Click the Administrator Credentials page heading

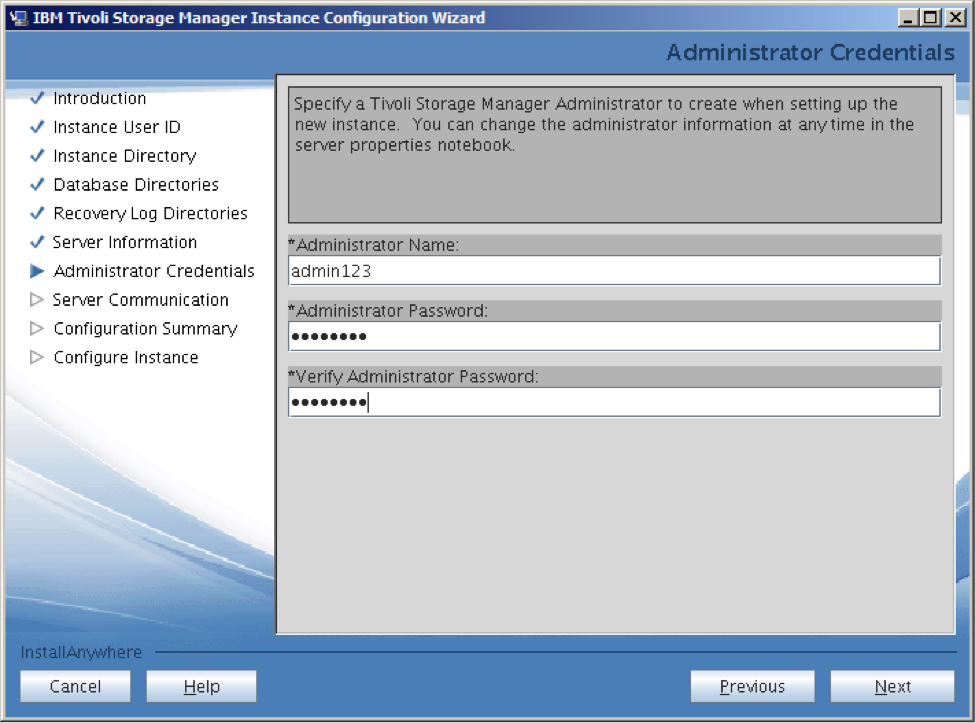click(810, 53)
